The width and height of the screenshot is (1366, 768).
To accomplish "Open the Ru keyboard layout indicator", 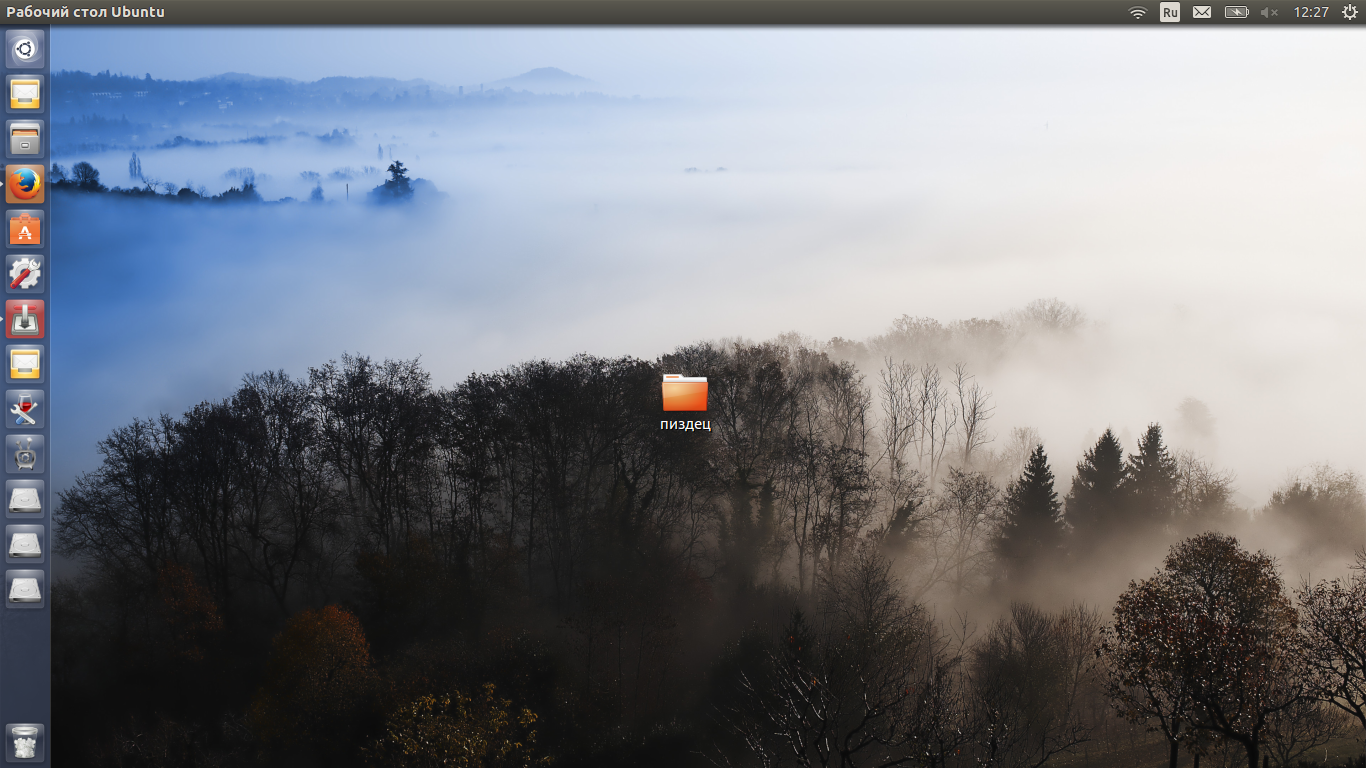I will click(x=1170, y=12).
